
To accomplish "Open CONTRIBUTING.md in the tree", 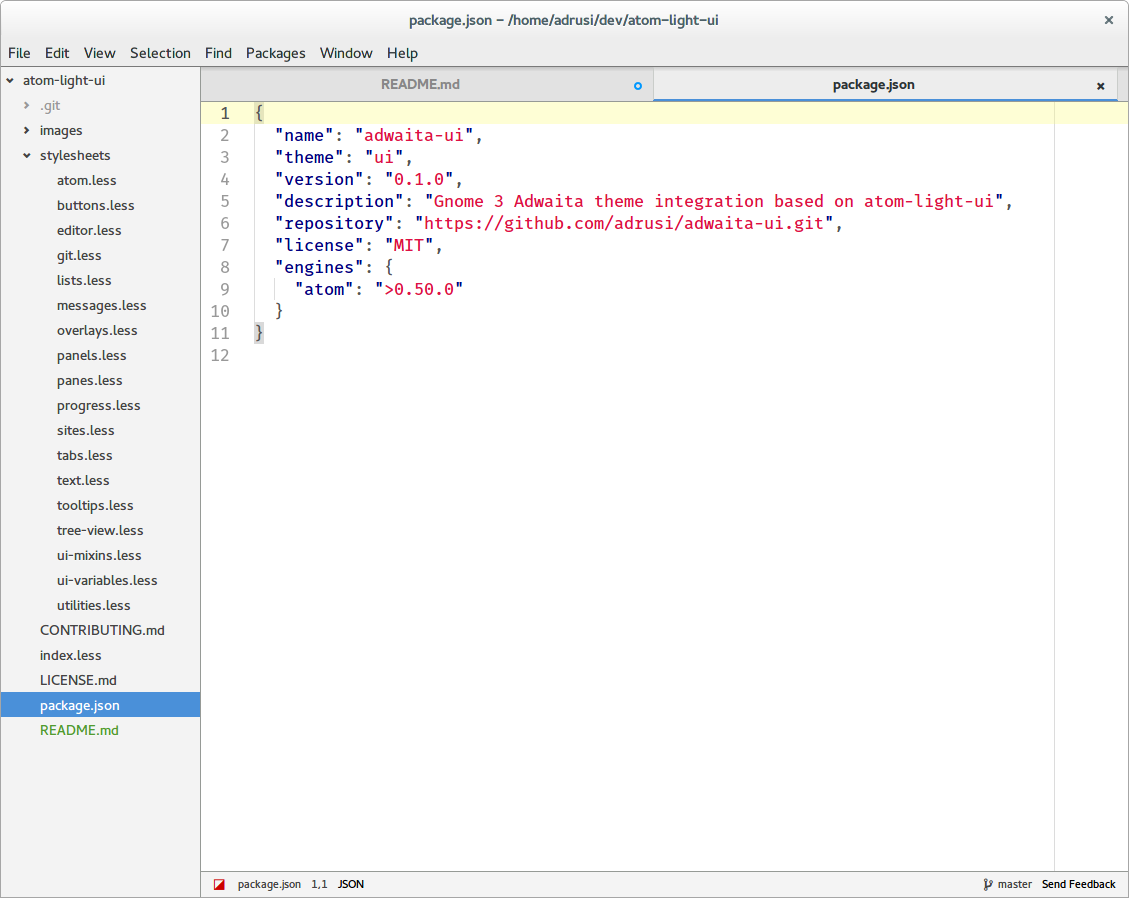I will click(x=102, y=630).
